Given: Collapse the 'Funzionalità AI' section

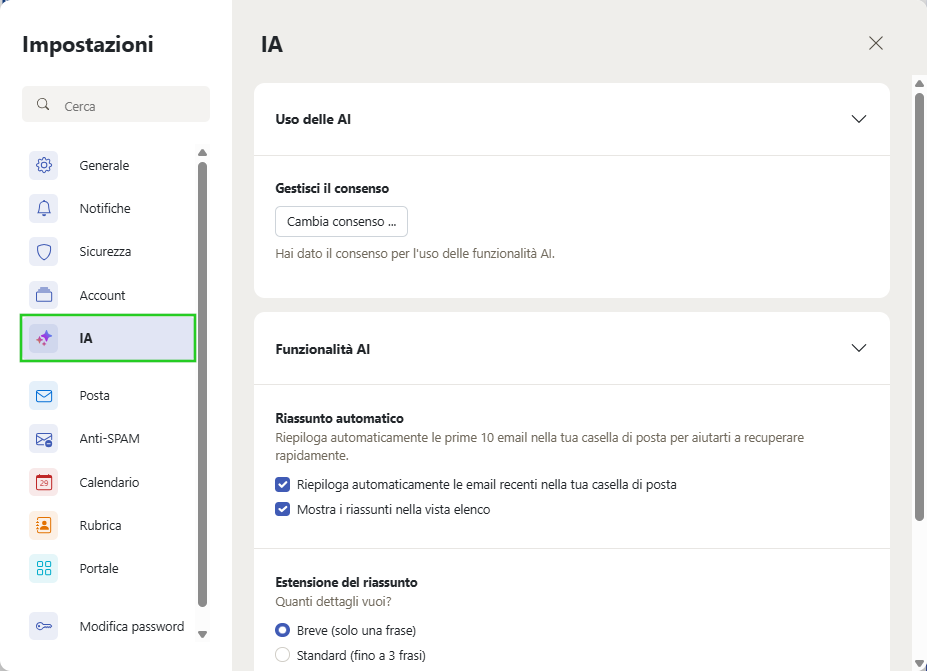Looking at the screenshot, I should tap(858, 348).
